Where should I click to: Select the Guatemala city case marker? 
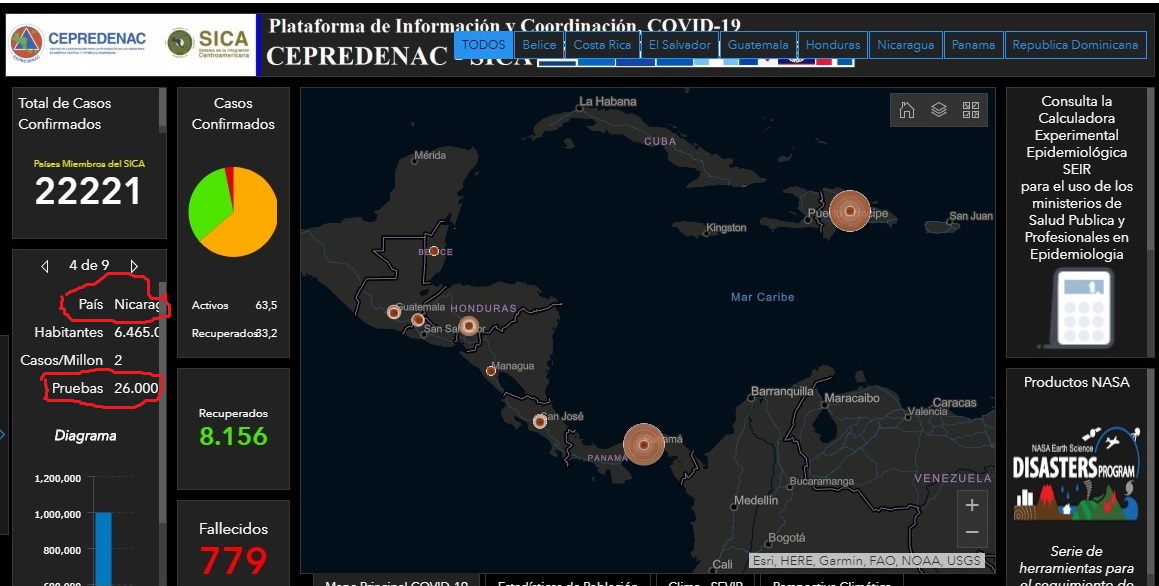[394, 313]
